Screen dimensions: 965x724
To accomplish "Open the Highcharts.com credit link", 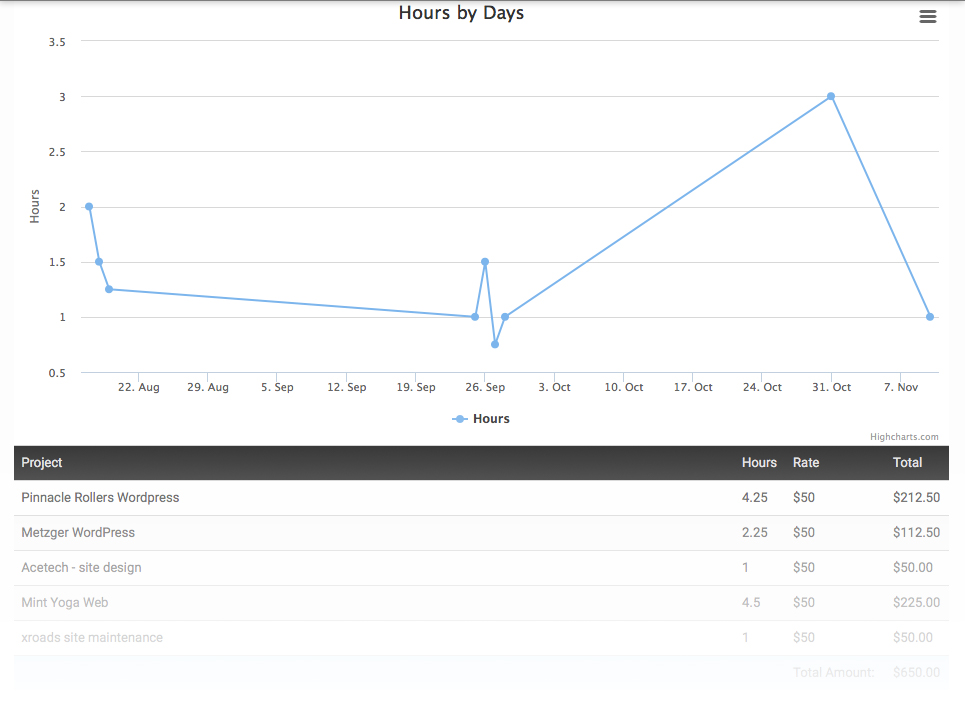I will pyautogui.click(x=904, y=437).
